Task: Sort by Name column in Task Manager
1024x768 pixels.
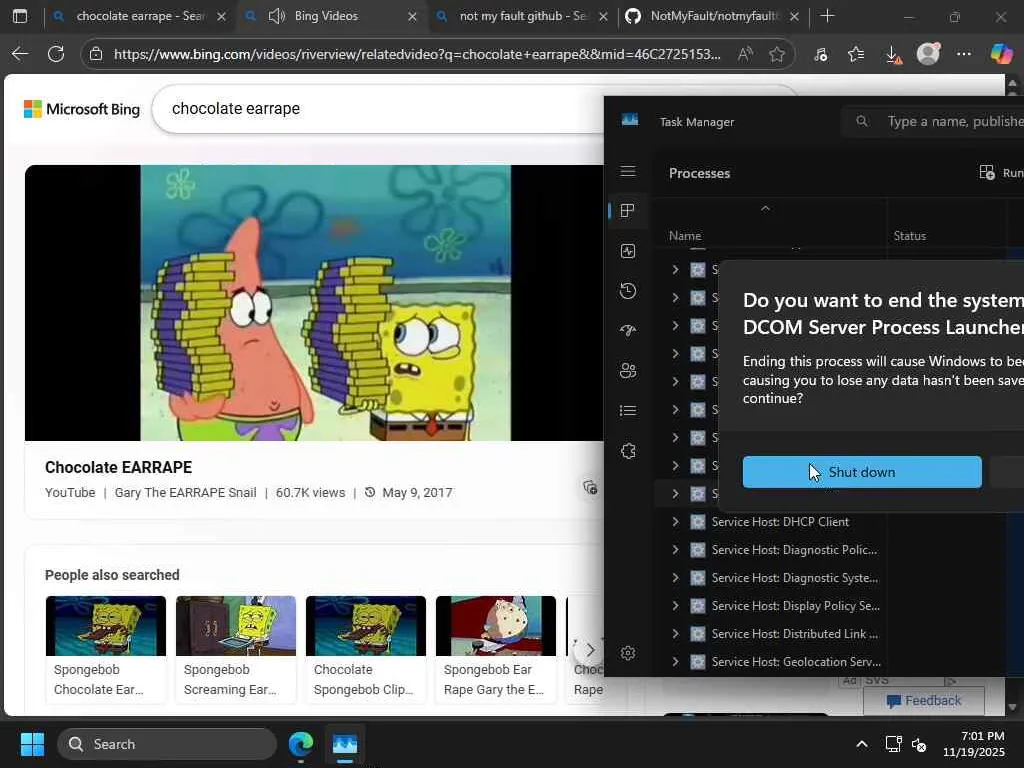Action: pyautogui.click(x=685, y=236)
